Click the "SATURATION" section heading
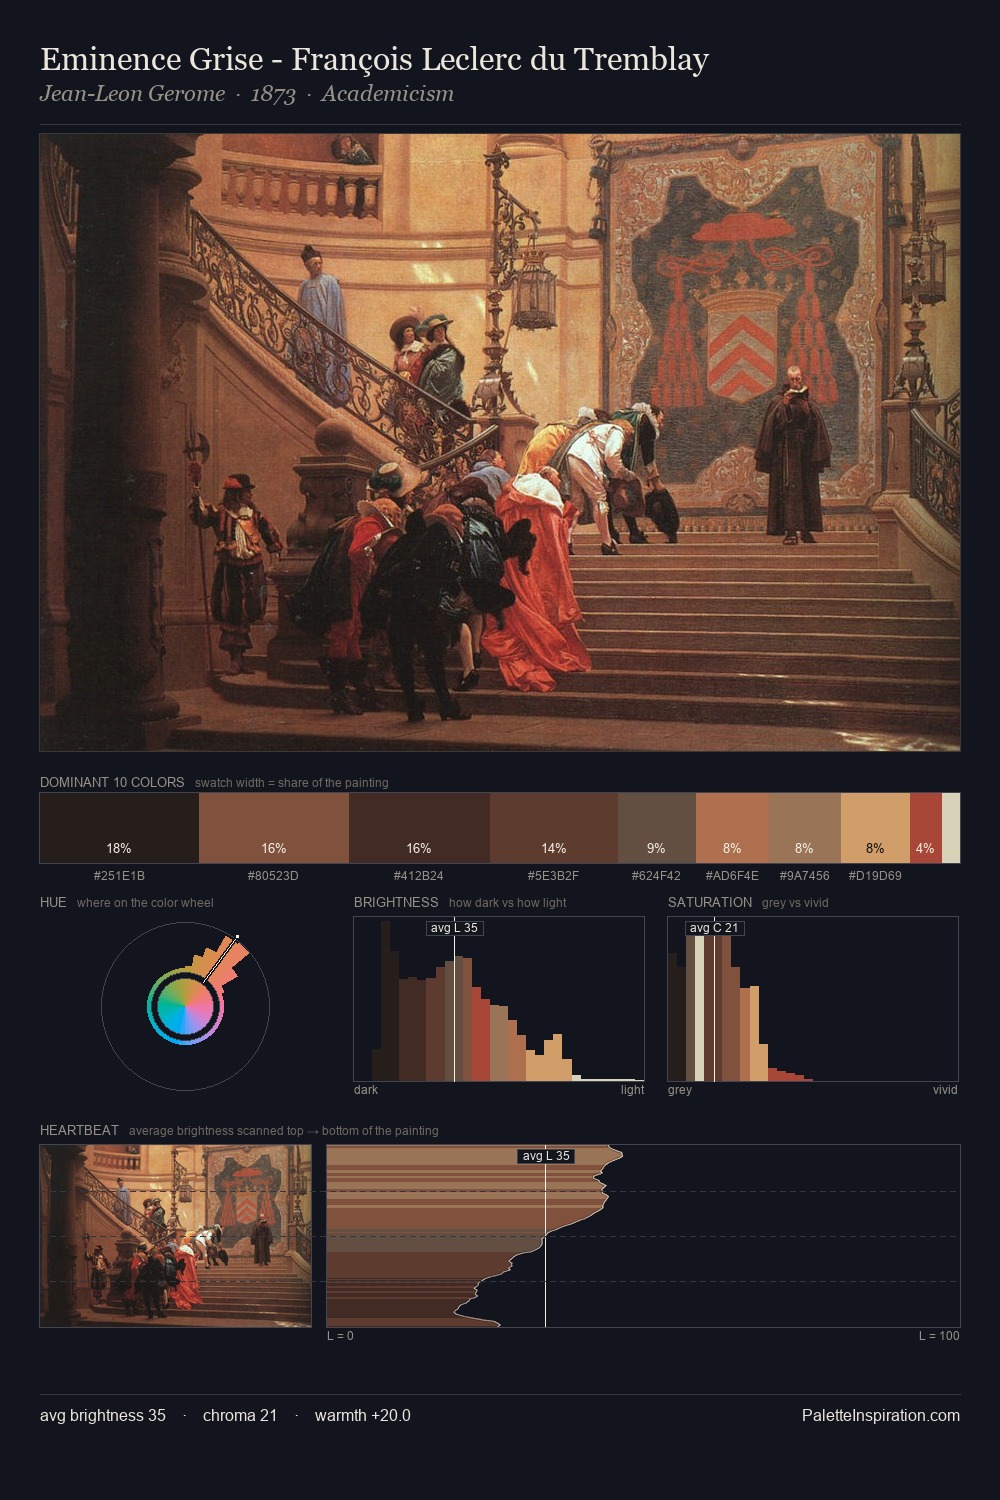Screen dimensions: 1000x1500 point(710,902)
